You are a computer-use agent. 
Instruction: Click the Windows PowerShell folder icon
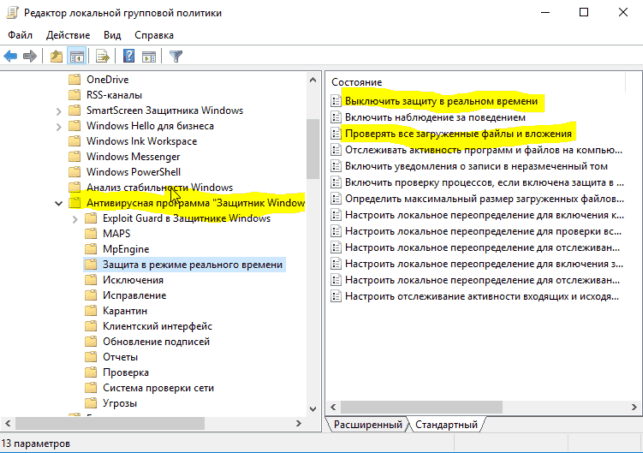coord(75,172)
